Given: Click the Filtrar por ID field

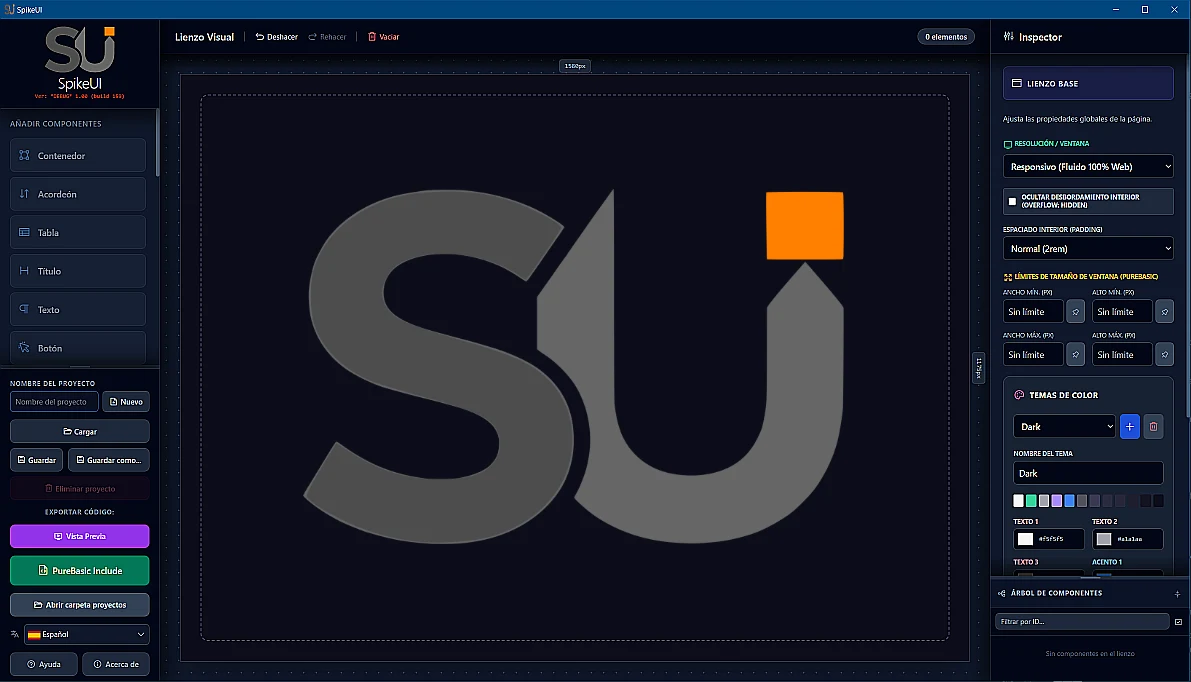Looking at the screenshot, I should 1082,621.
